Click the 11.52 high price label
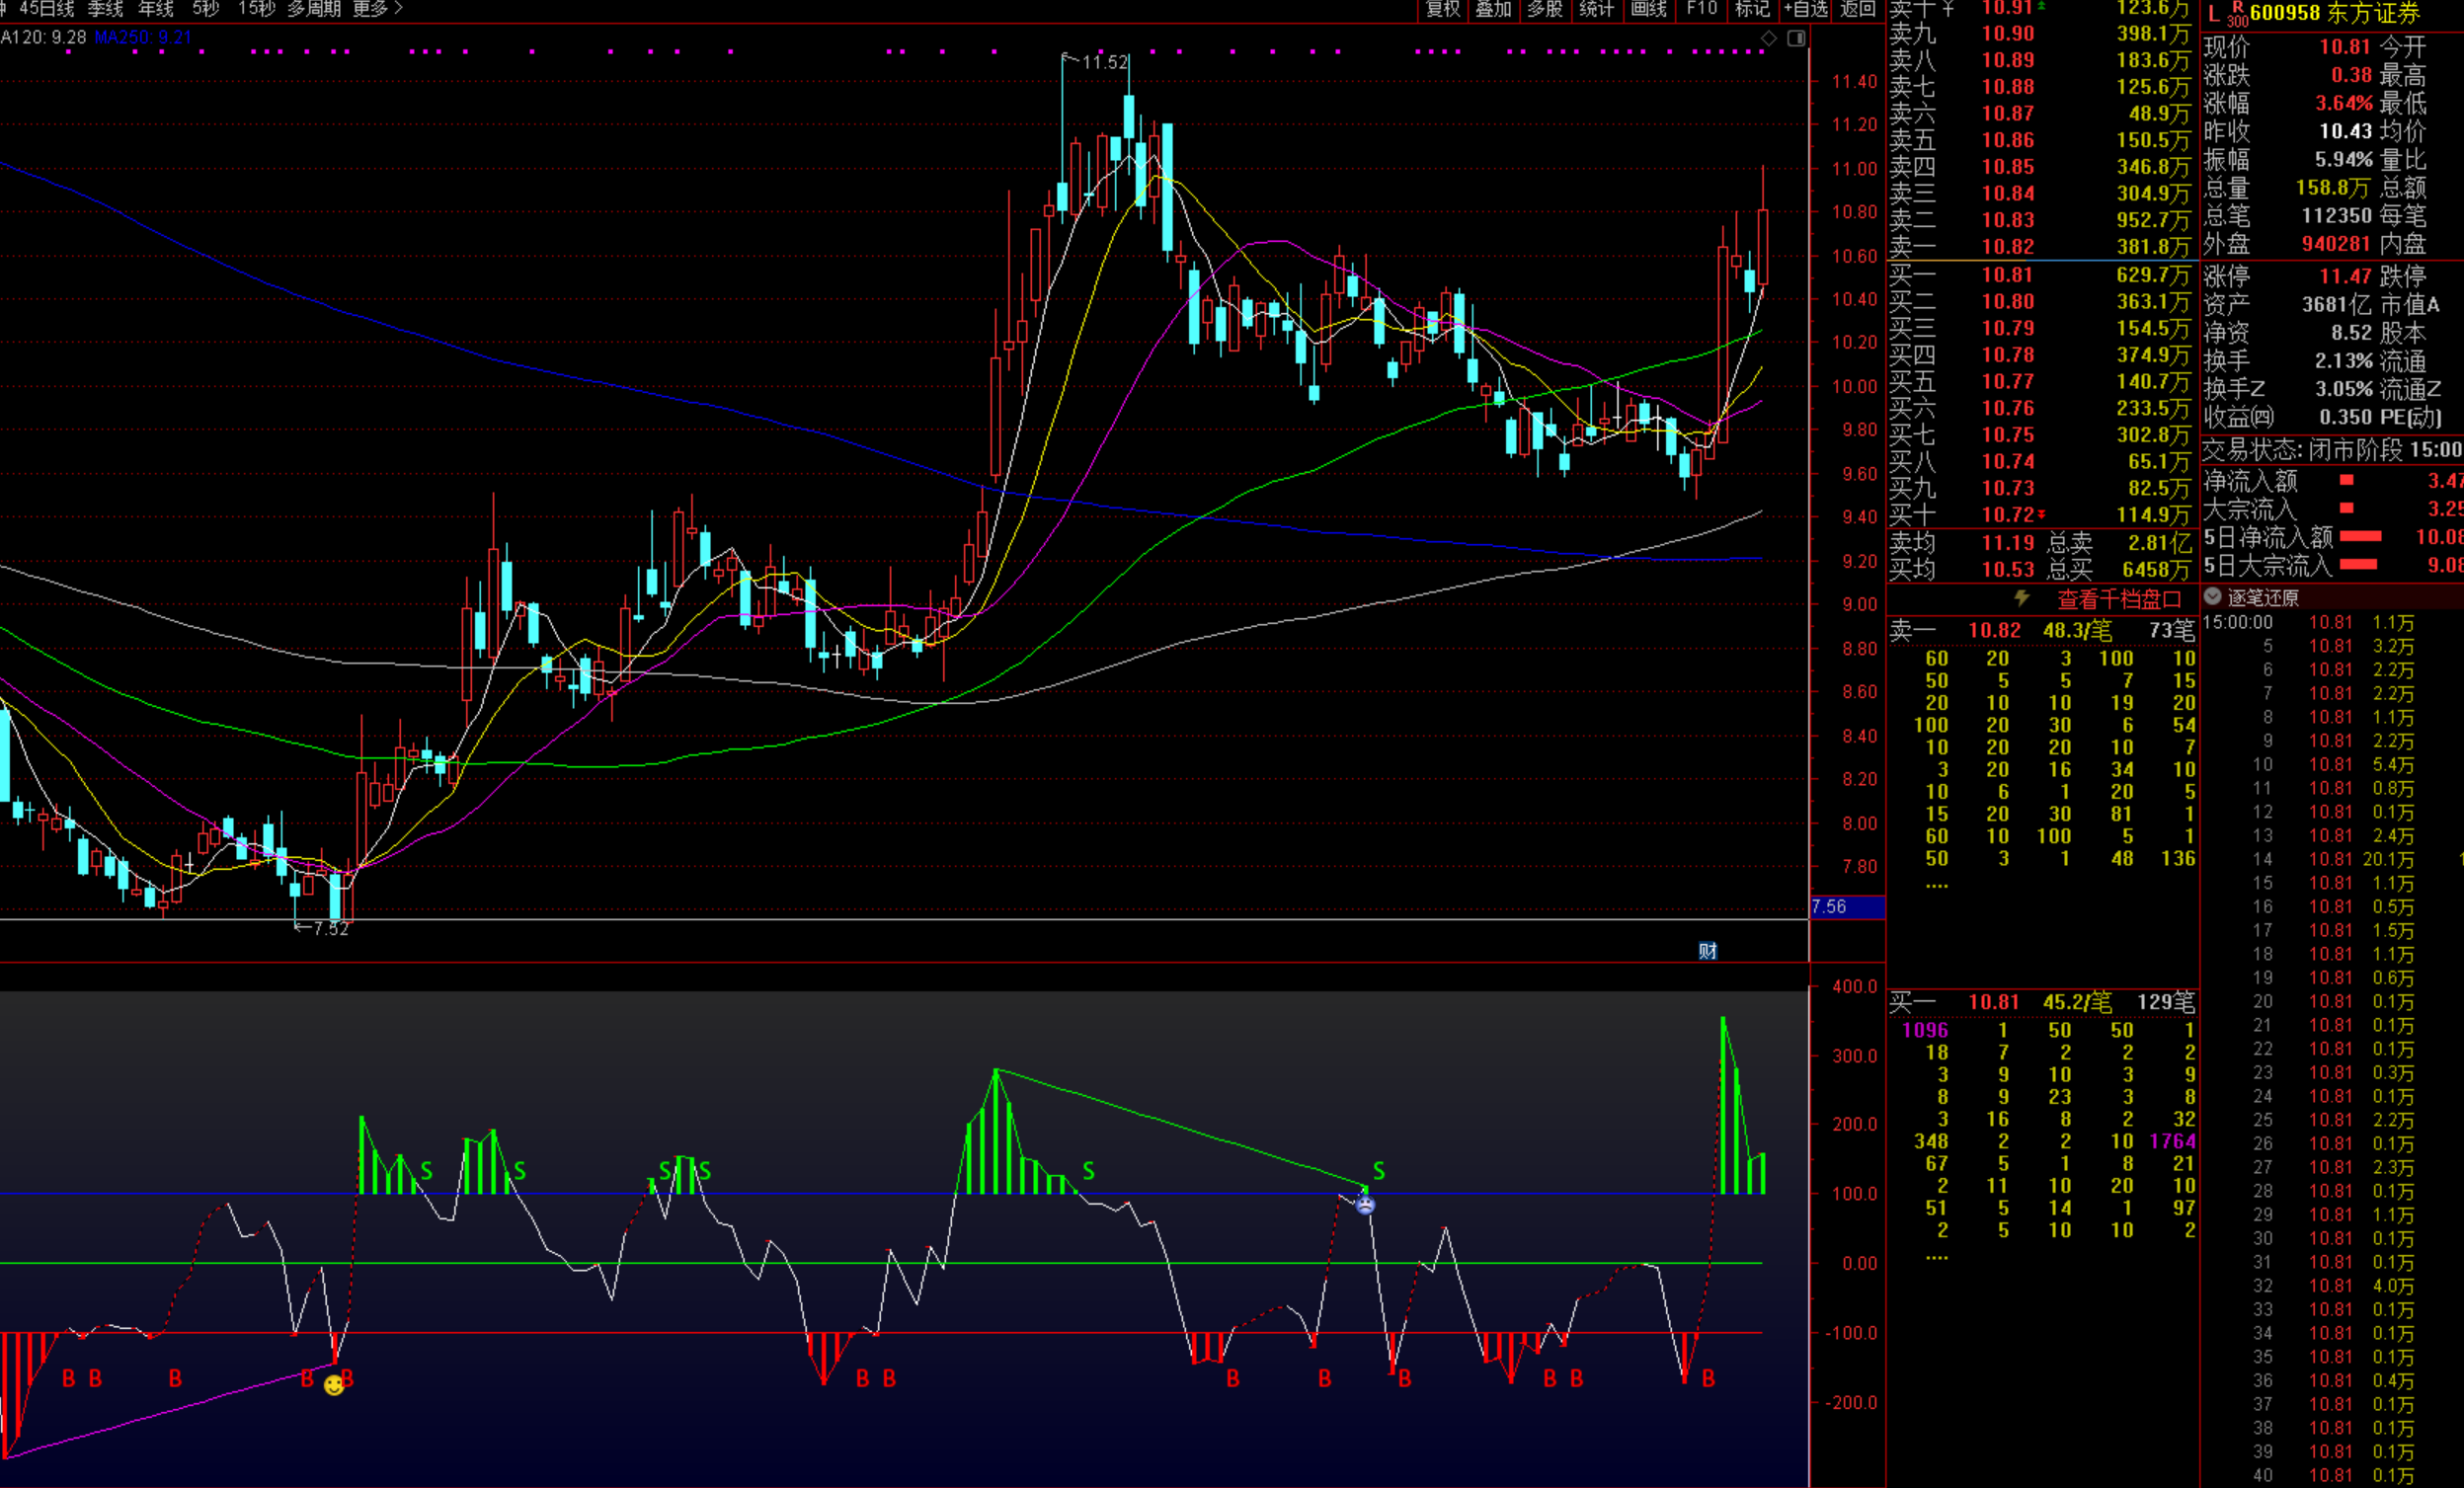2464x1488 pixels. pos(1105,62)
